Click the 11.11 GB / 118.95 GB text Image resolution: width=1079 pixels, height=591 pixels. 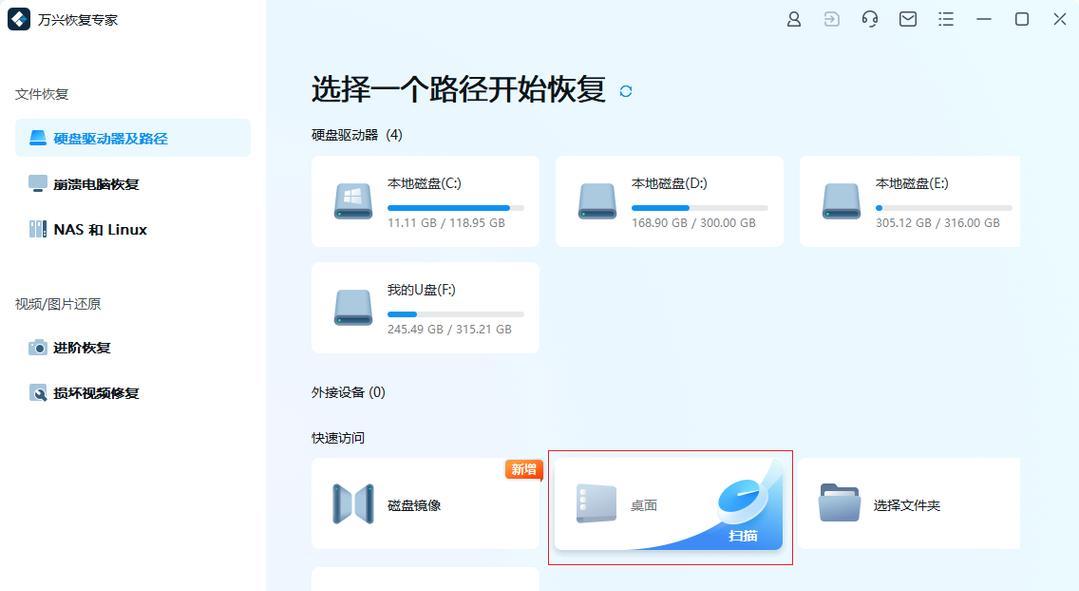[x=446, y=223]
